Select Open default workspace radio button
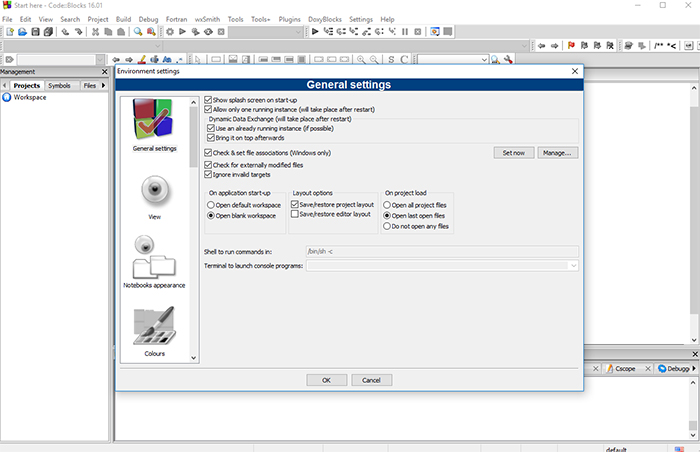700x452 pixels. 211,205
